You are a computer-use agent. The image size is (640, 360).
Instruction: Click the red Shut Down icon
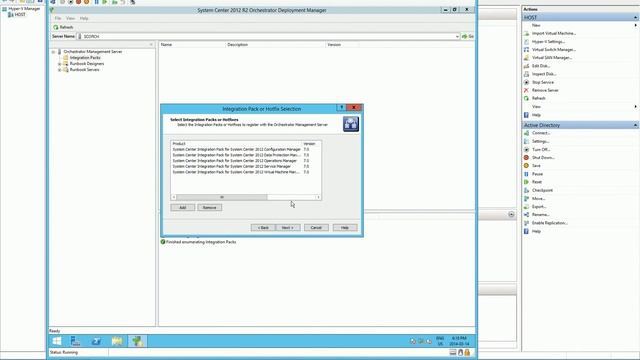(x=526, y=158)
